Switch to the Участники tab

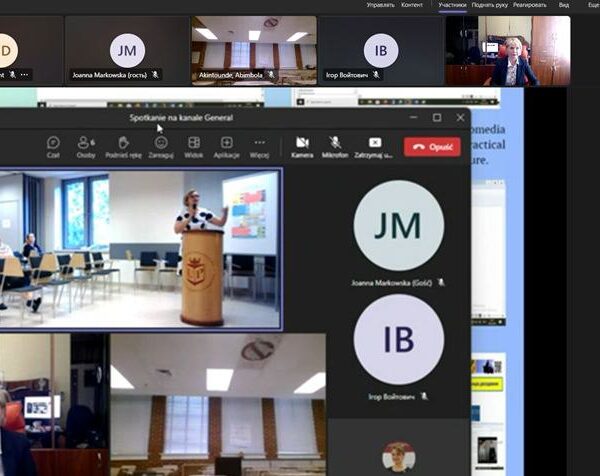point(452,5)
